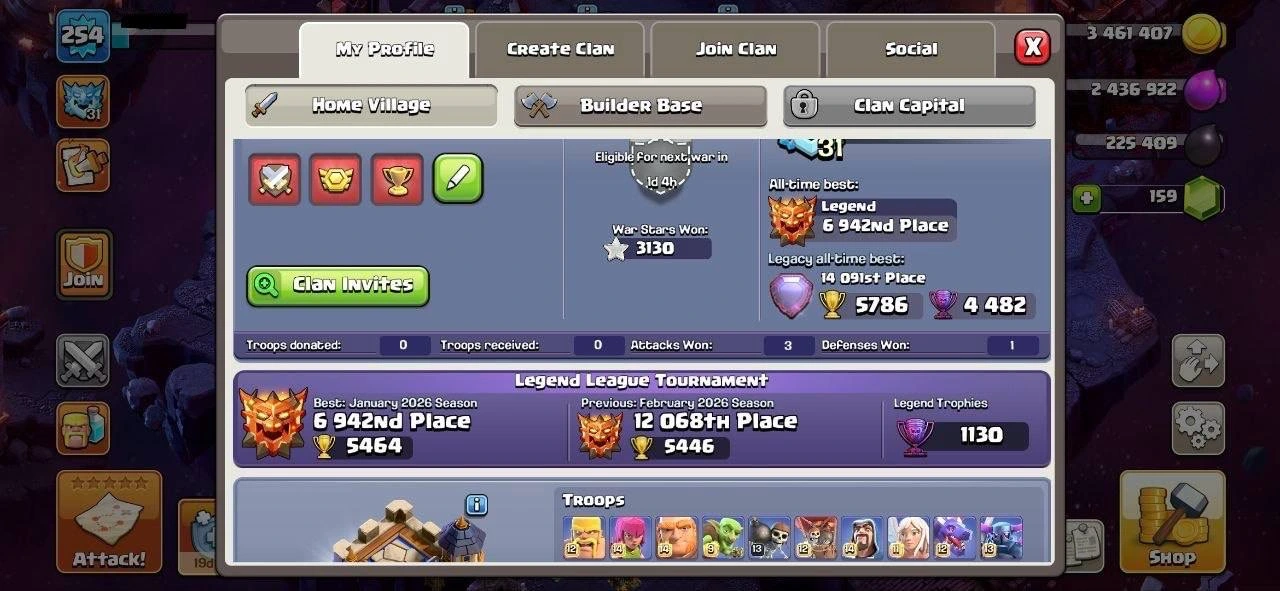Screen dimensions: 1280x591
Task: Switch to the Create Clan tab
Action: click(x=560, y=49)
